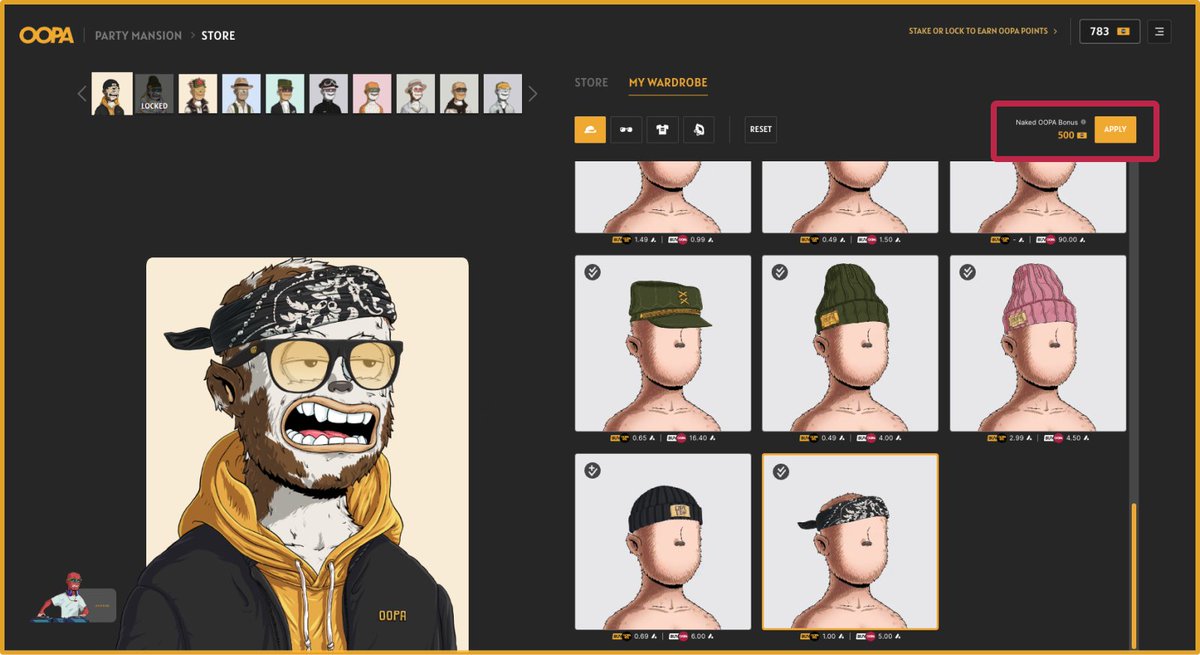Choose the black beanie item
The image size is (1200, 655).
[663, 541]
